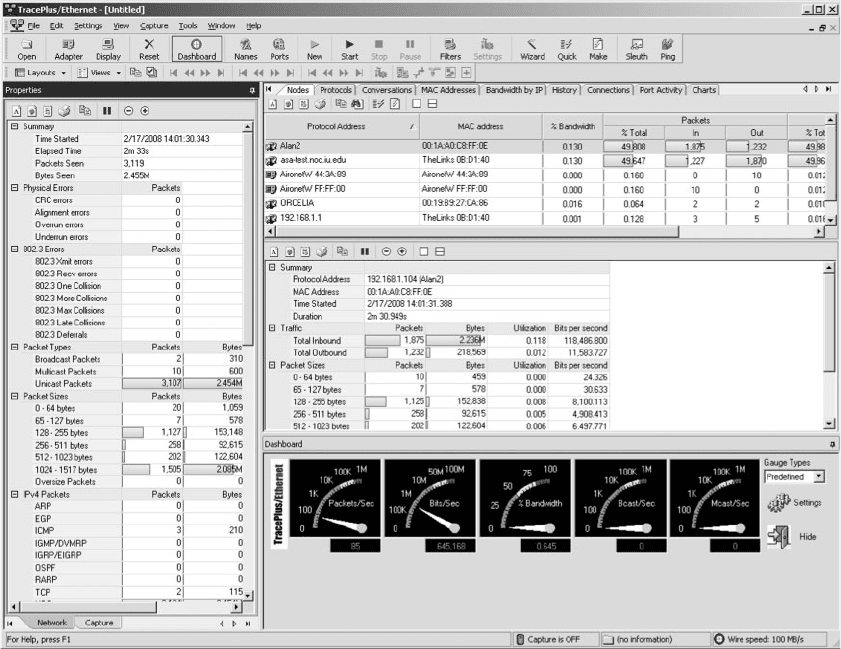841x649 pixels.
Task: Collapse the IPv4 Packets section
Action: pos(14,494)
